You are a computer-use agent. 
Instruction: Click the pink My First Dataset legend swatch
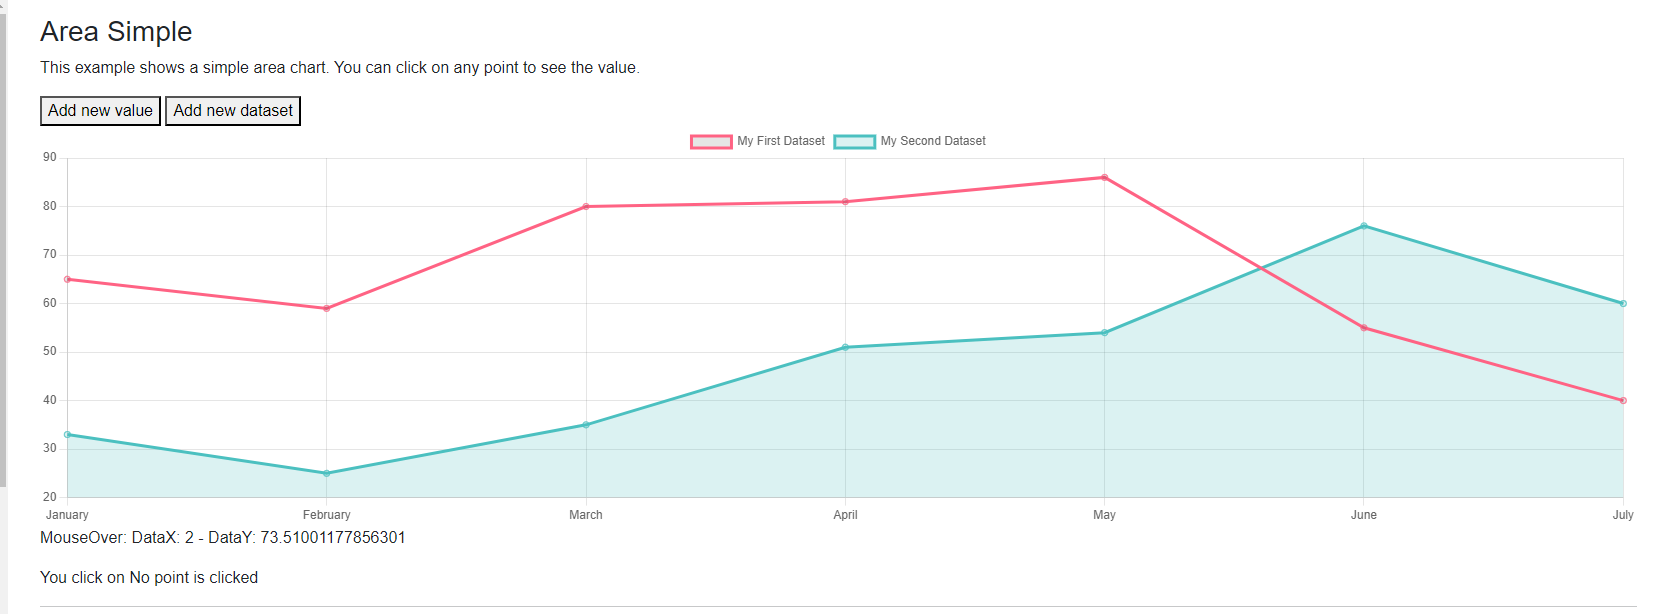pyautogui.click(x=711, y=141)
